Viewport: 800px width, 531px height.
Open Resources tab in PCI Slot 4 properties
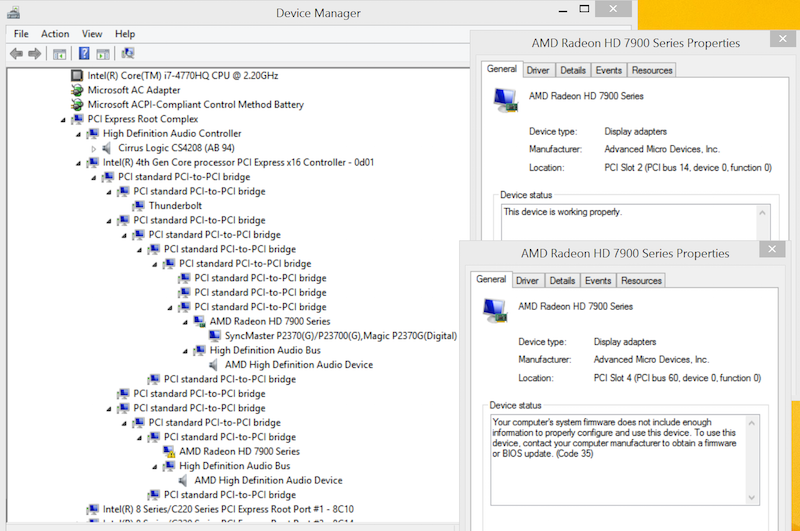(x=641, y=281)
